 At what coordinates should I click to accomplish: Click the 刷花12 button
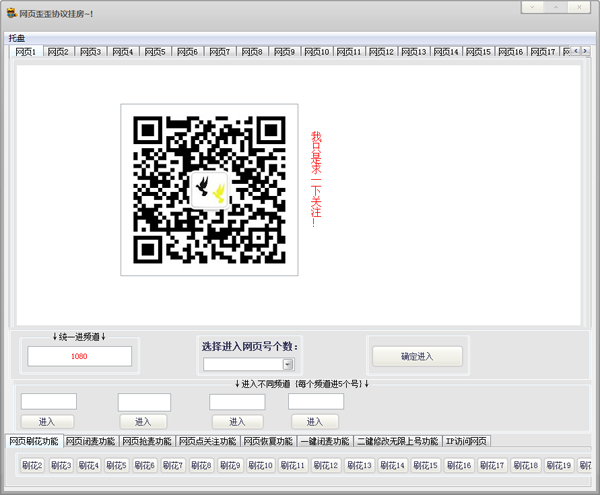[326, 465]
